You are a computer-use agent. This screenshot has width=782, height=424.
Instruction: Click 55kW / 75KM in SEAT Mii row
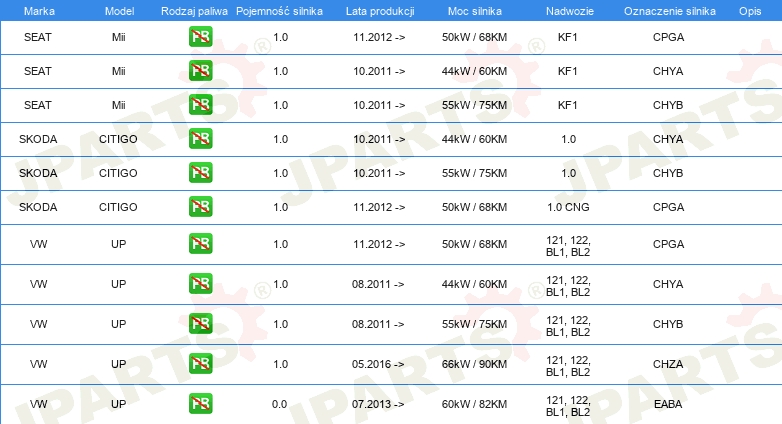(x=474, y=105)
